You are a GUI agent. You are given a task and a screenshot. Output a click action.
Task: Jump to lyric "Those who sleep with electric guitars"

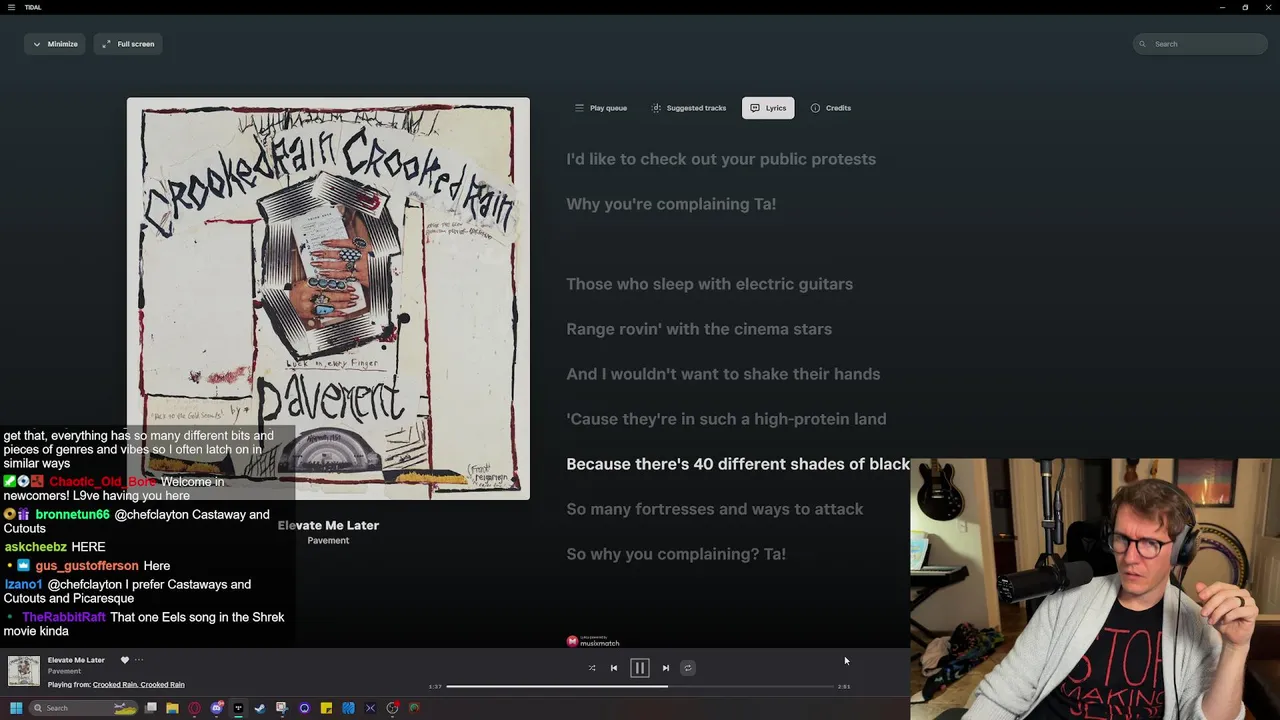(710, 284)
